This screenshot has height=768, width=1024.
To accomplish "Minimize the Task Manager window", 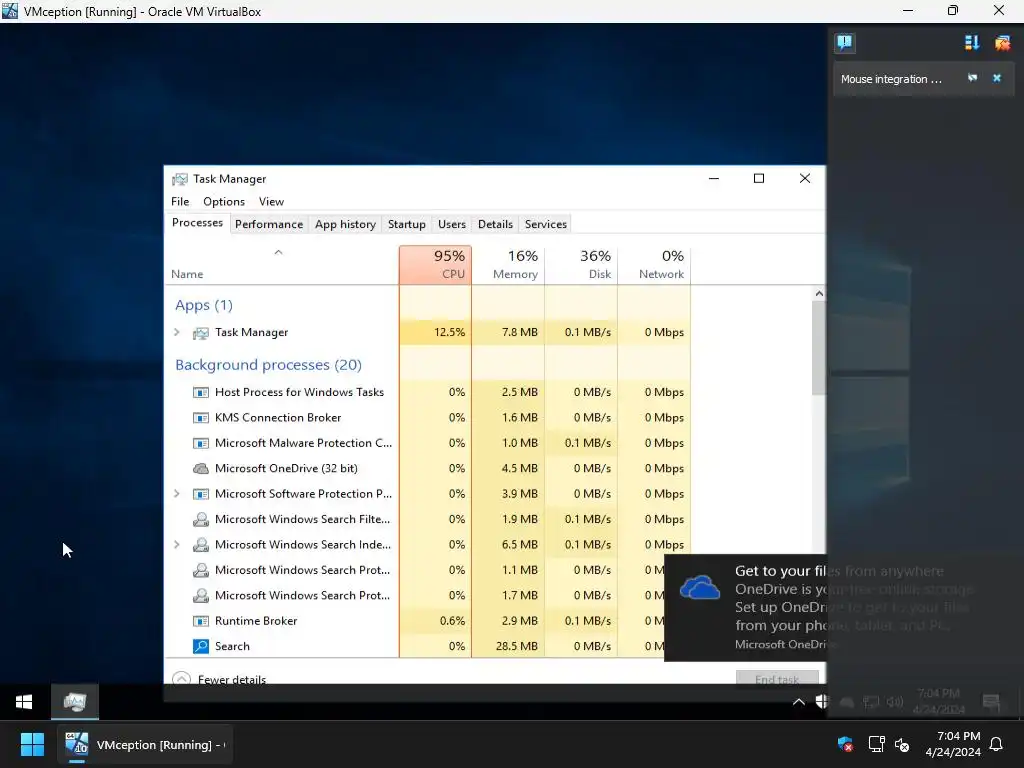I will 714,178.
